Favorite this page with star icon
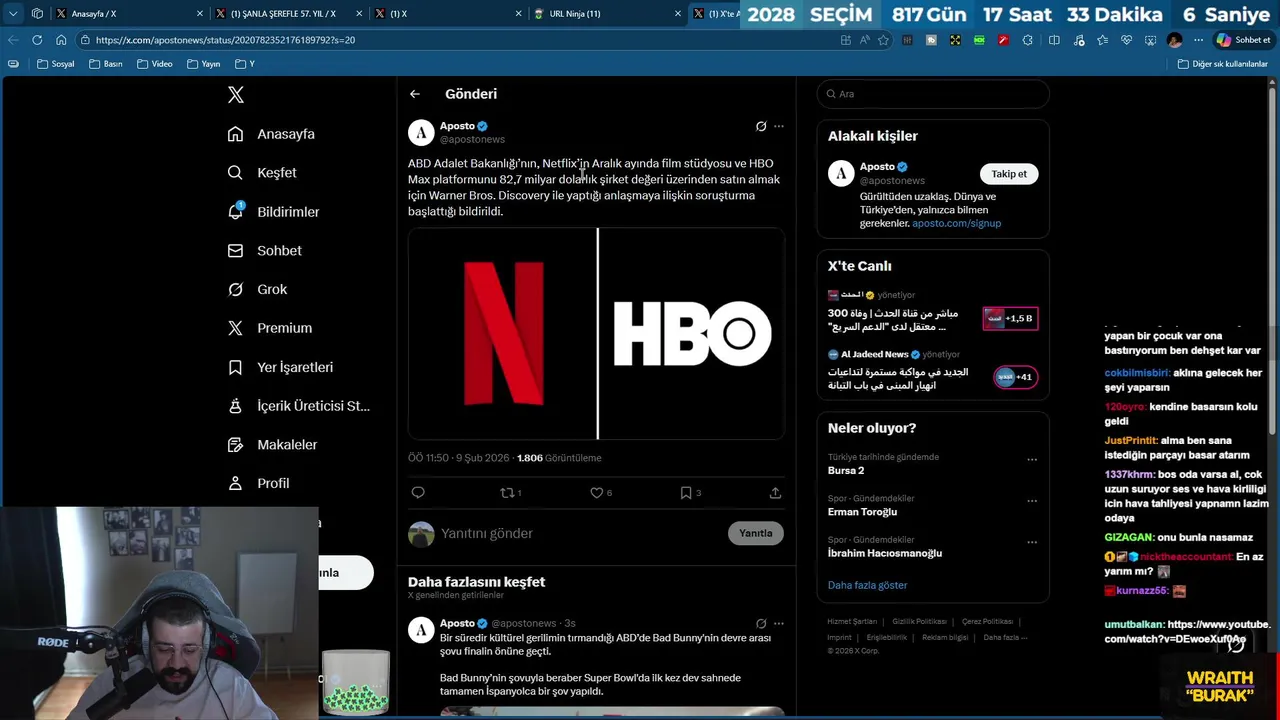 883,40
